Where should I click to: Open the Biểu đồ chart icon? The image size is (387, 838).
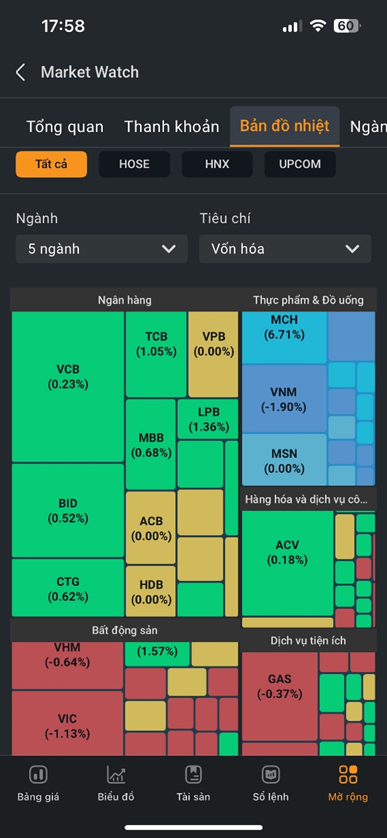pos(116,774)
